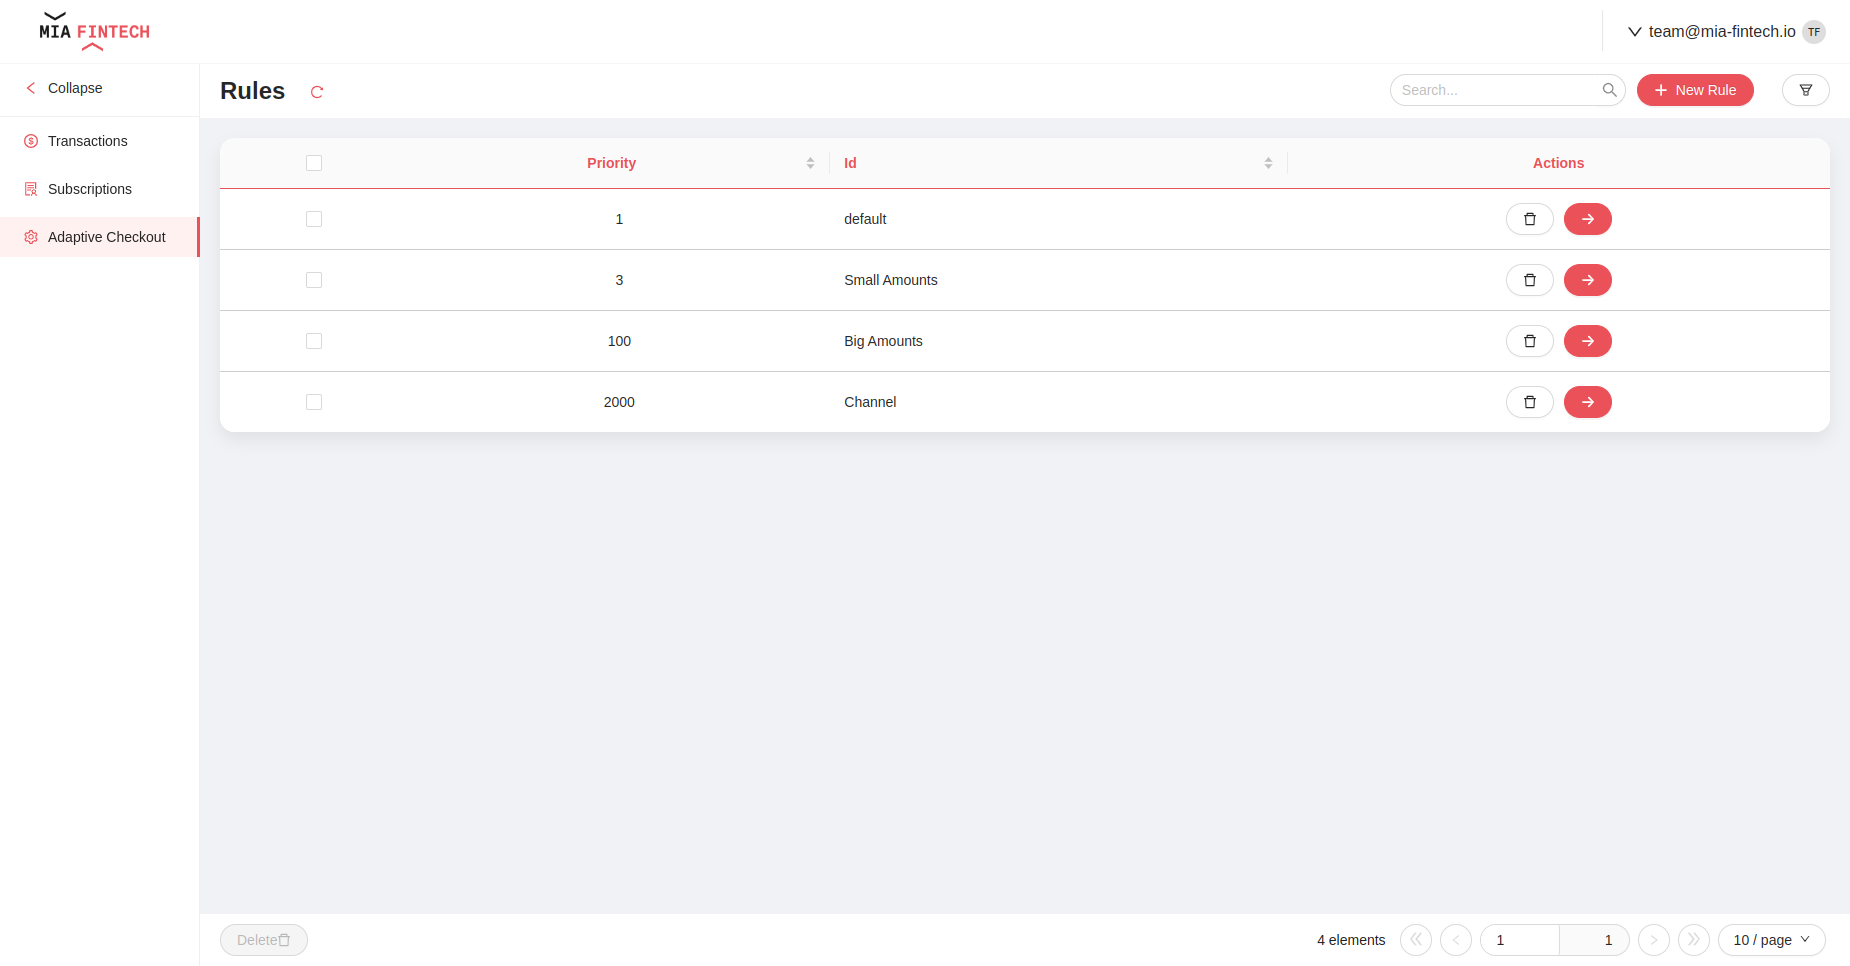Type in the Search field

point(1490,90)
